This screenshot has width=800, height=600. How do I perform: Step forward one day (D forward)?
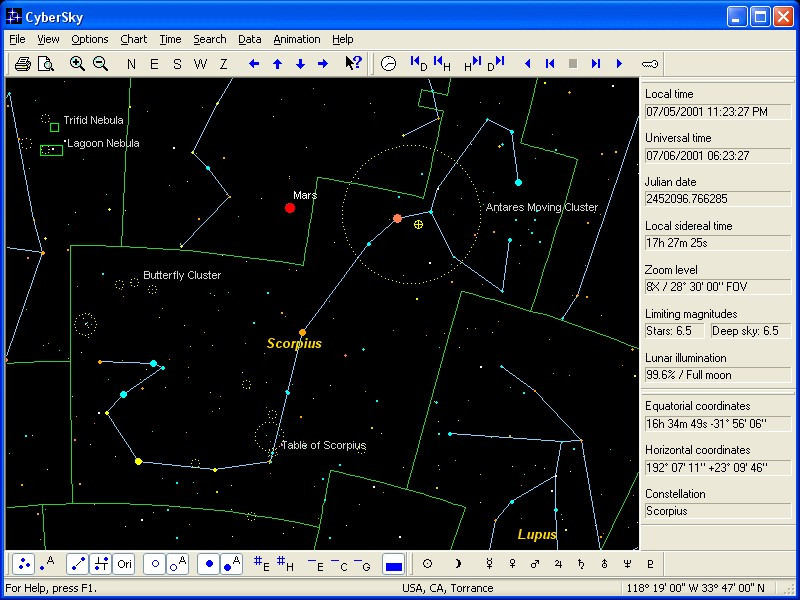pos(495,64)
